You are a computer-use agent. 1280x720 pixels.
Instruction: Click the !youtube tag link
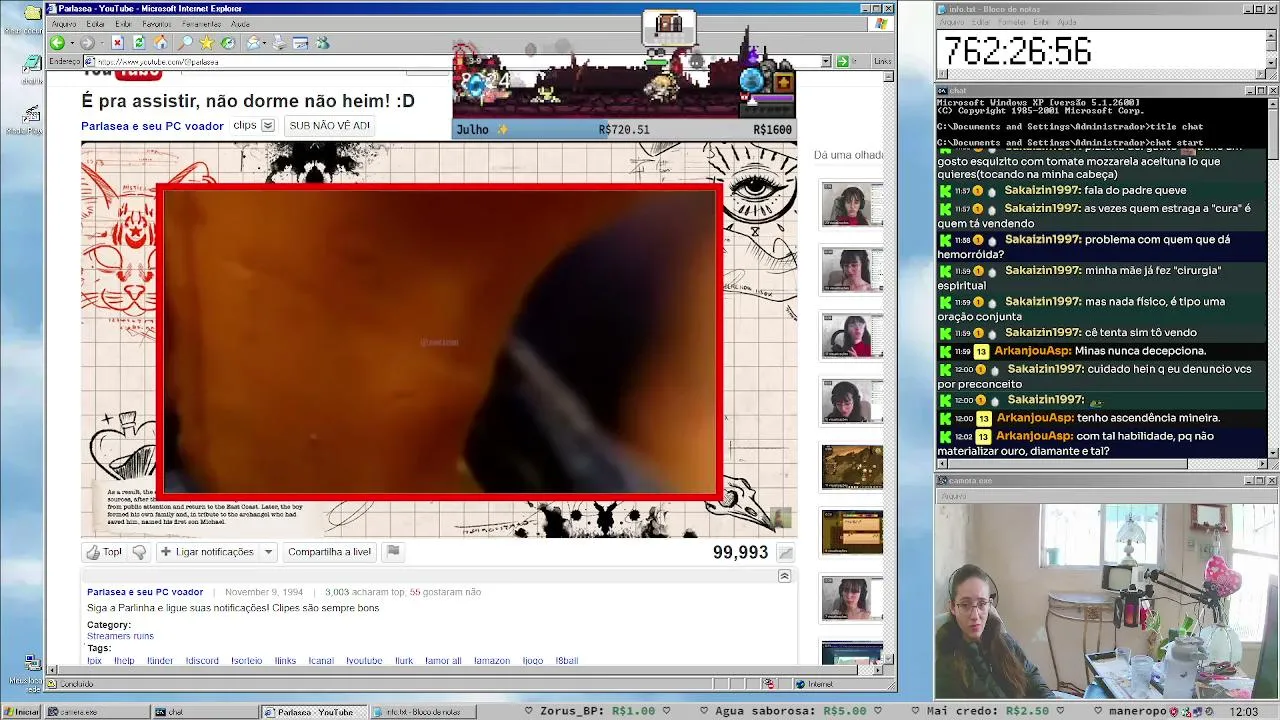tap(364, 661)
